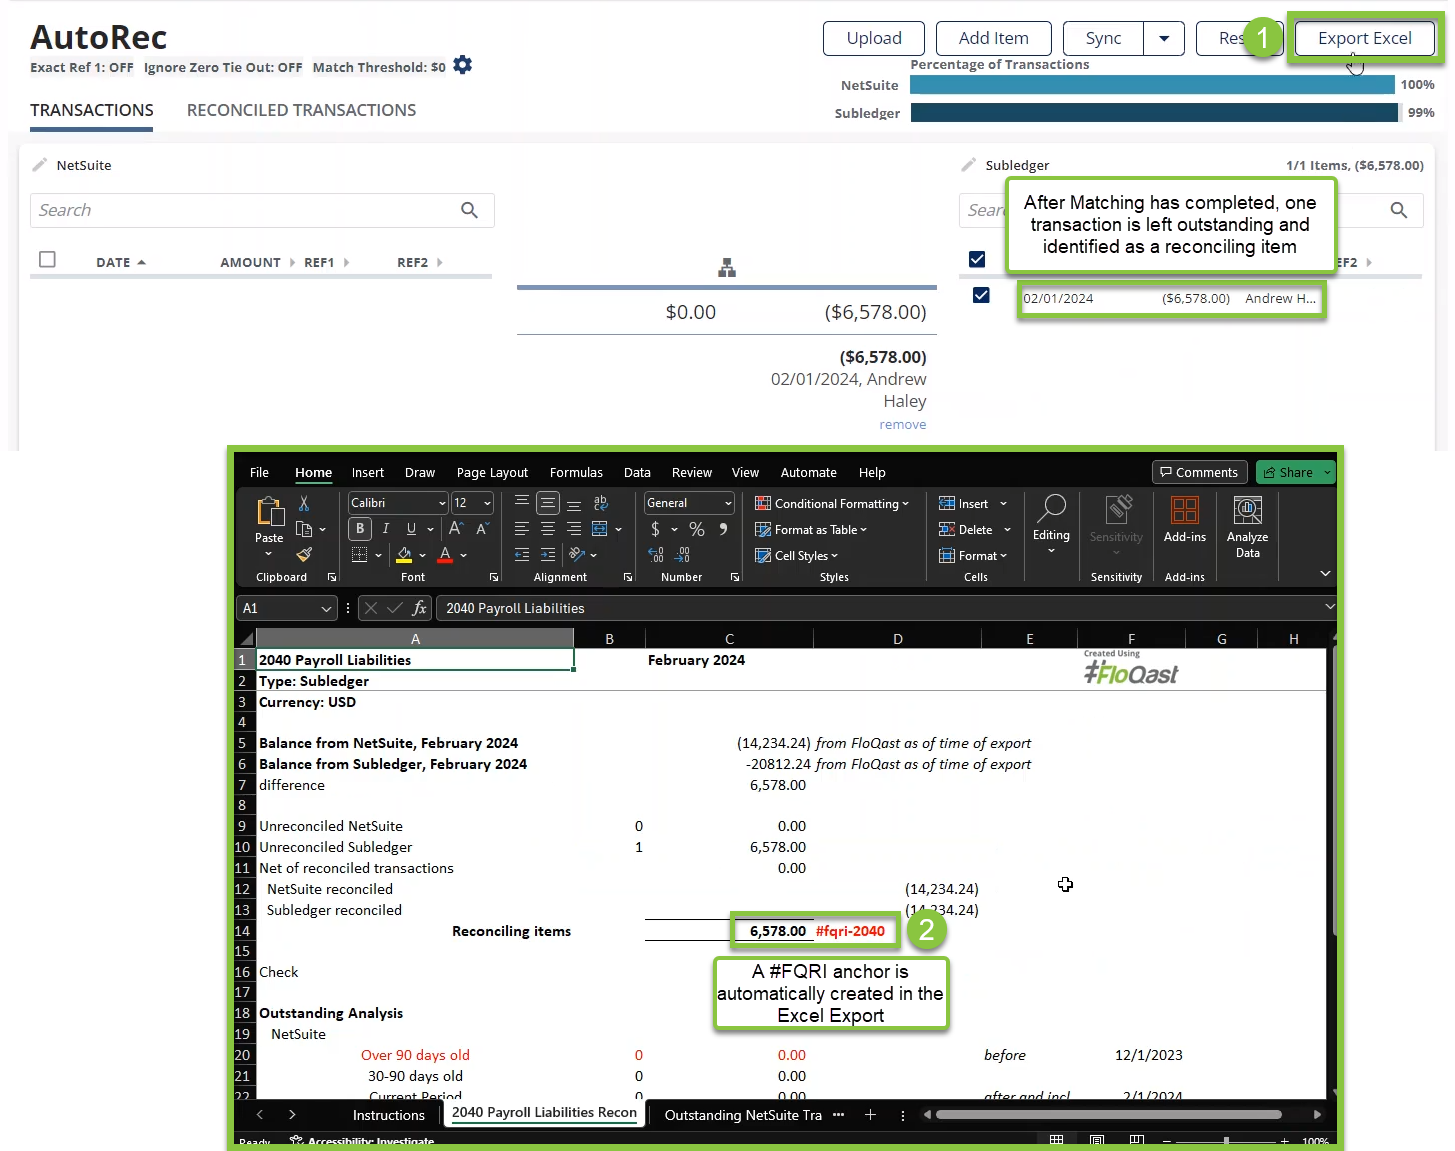
Task: Expand the Sync button dropdown arrow
Action: coord(1164,39)
